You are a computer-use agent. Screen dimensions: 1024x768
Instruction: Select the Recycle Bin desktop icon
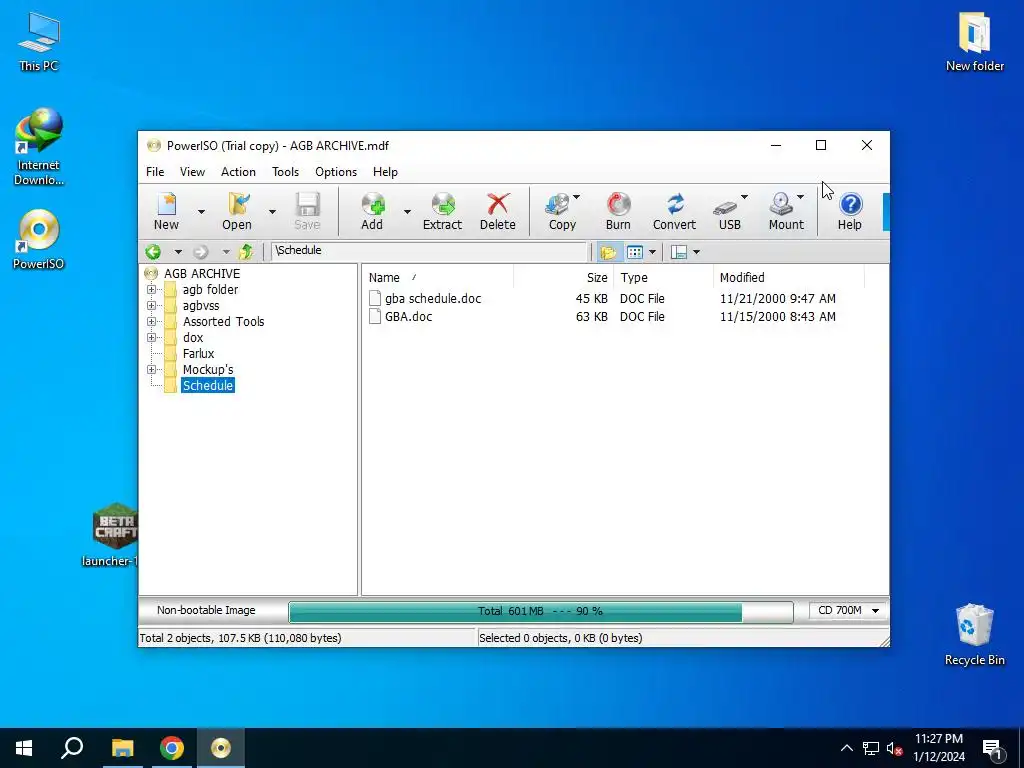[974, 635]
